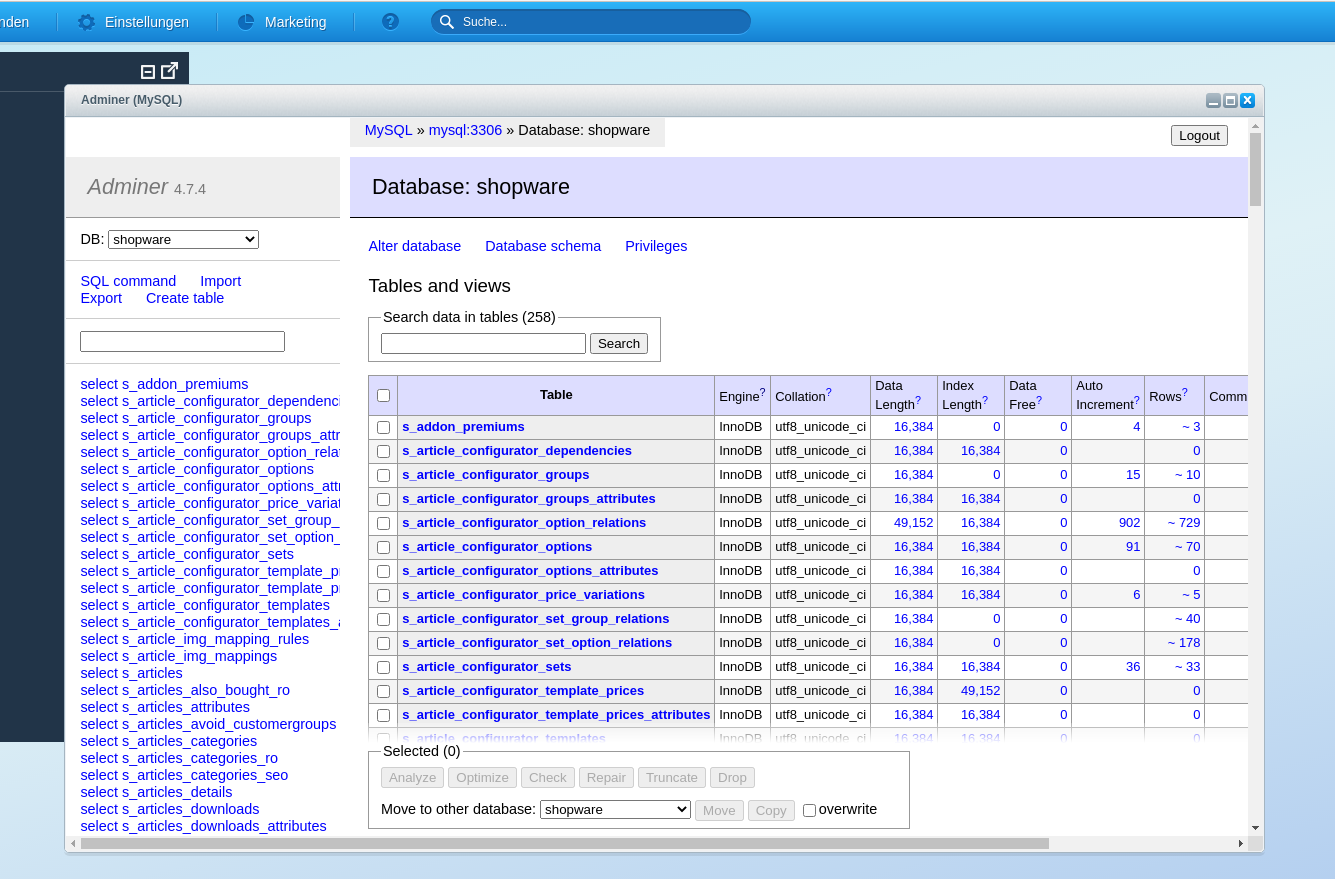Click the blue help question mark icon
1335x879 pixels.
click(x=390, y=22)
